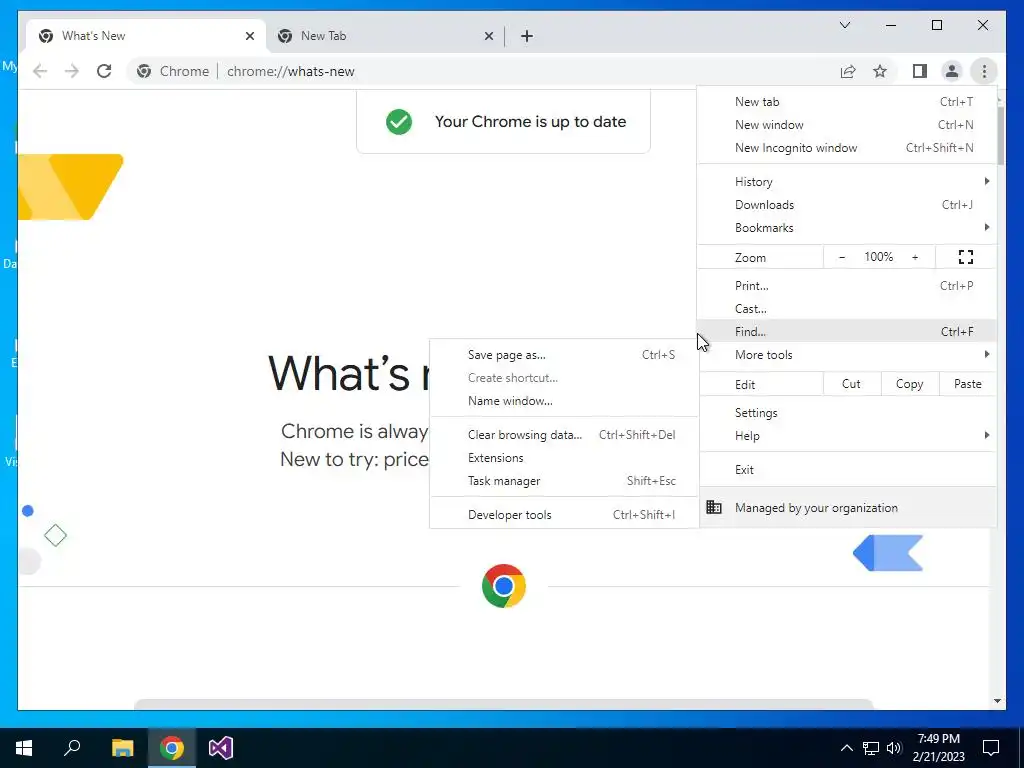Click the taskbar clock and date
This screenshot has height=768, width=1024.
pyautogui.click(x=938, y=748)
